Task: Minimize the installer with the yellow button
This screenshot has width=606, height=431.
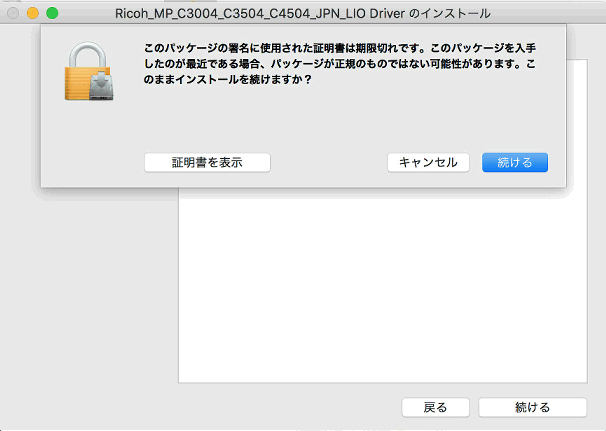Action: pos(32,13)
